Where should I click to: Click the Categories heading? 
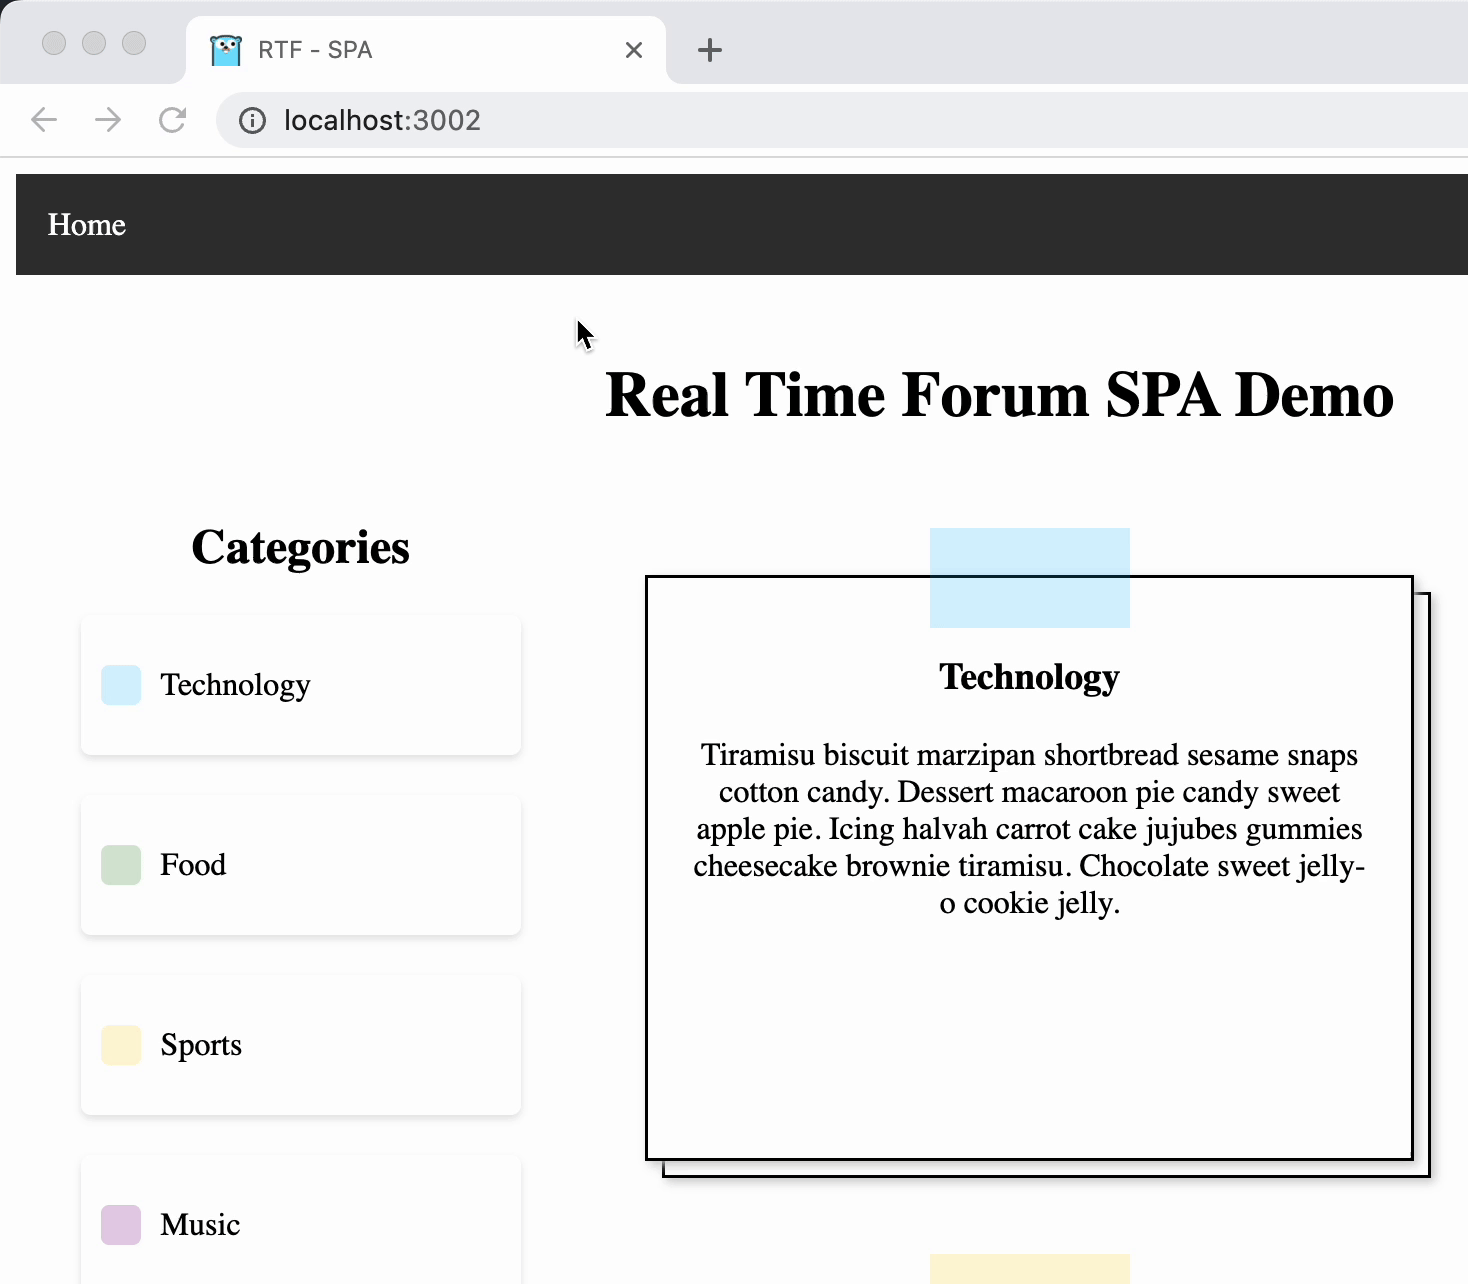[x=301, y=548]
